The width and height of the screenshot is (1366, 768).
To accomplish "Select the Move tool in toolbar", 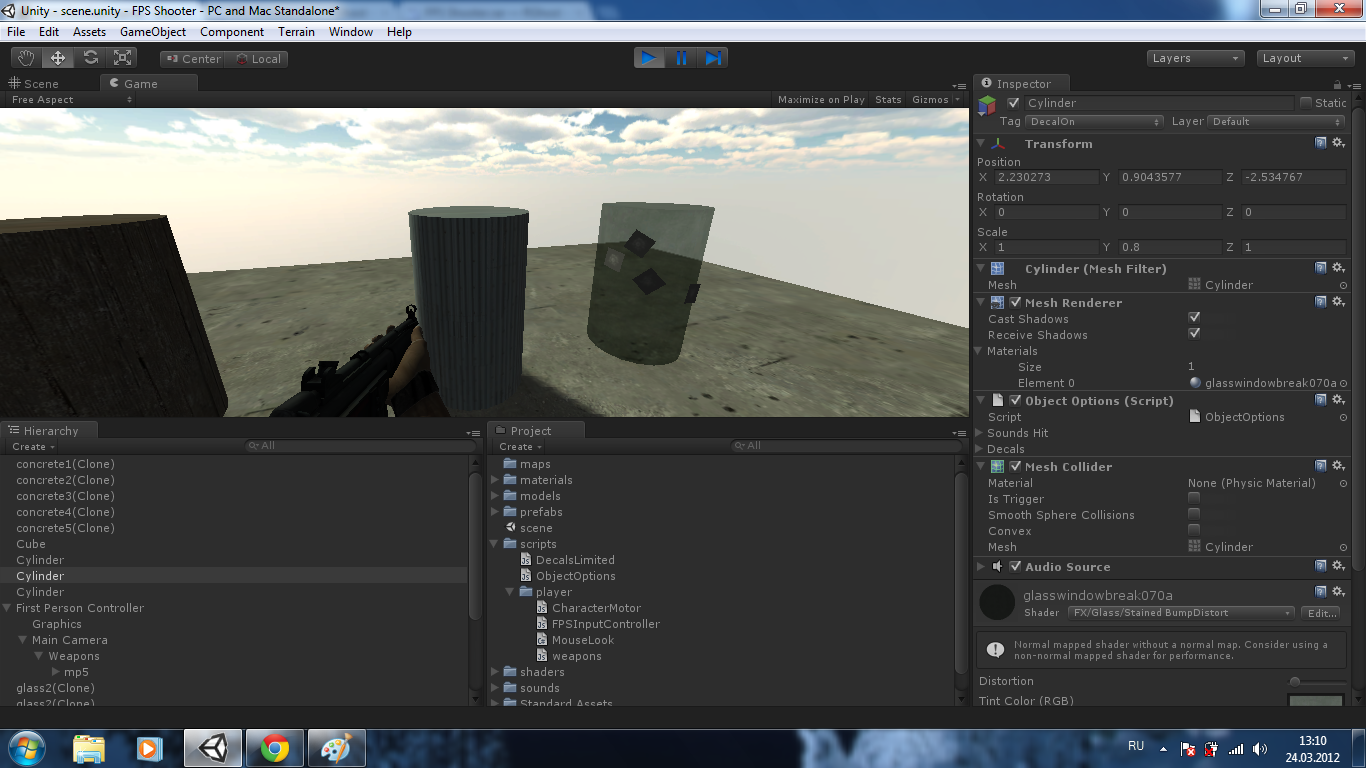I will [x=58, y=58].
